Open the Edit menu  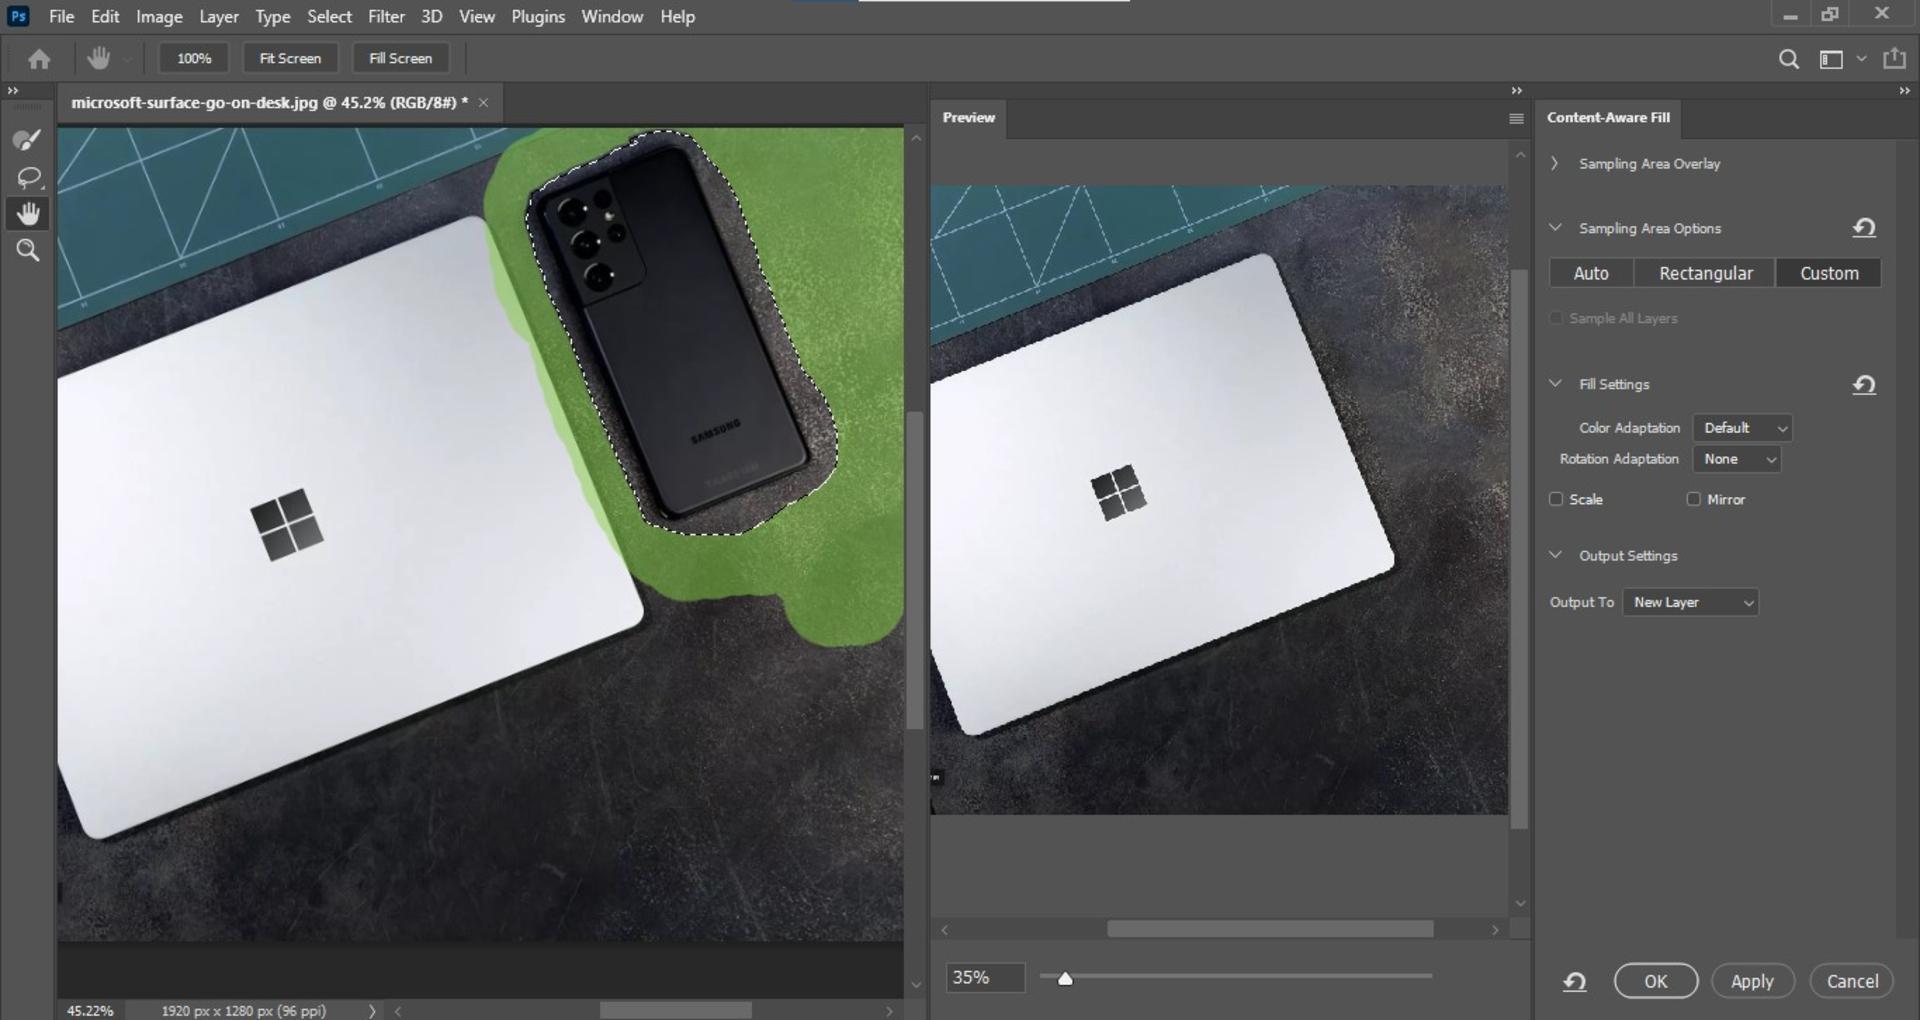105,16
